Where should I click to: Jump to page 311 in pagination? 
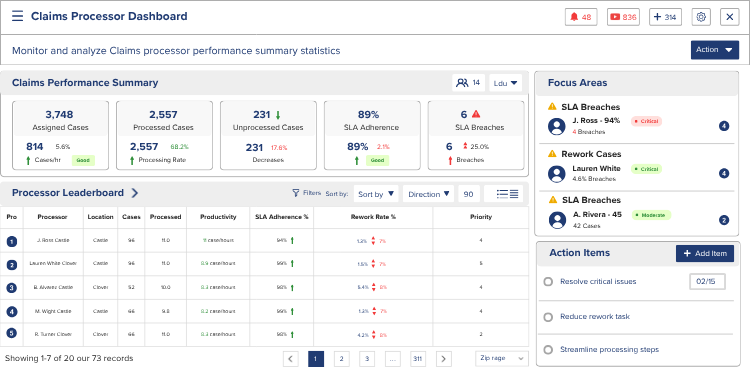point(418,359)
